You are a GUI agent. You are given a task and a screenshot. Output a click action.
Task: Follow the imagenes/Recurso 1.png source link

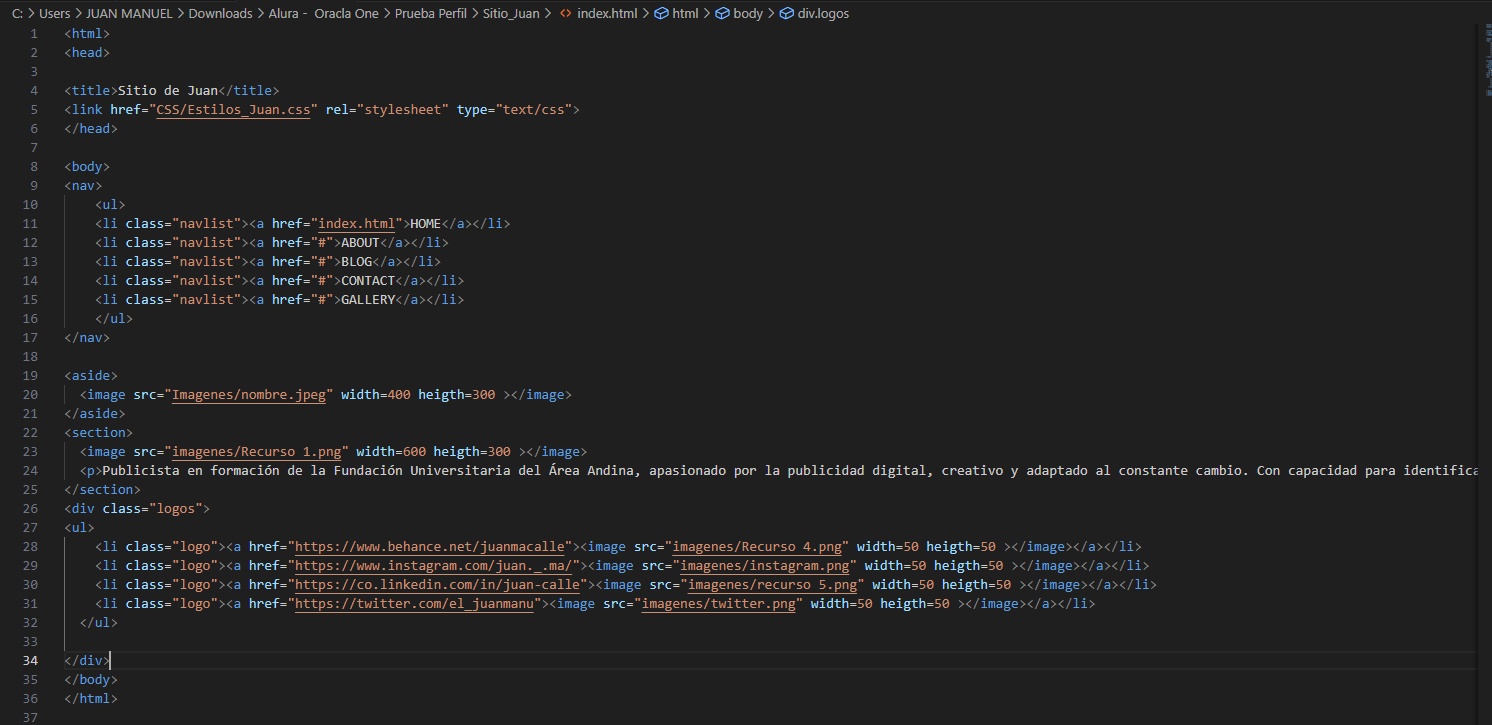coord(257,451)
